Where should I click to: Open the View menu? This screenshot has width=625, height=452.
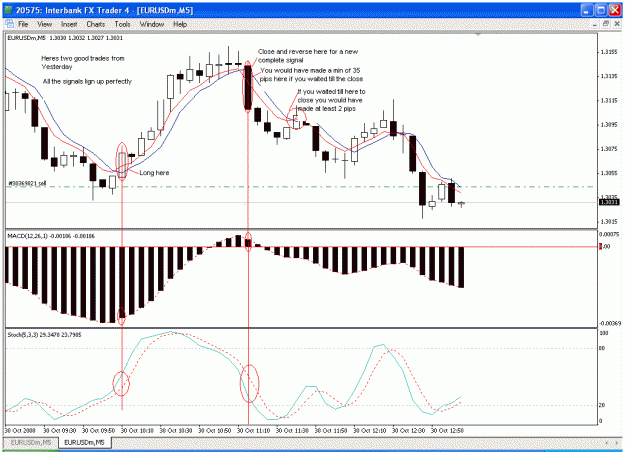(44, 24)
